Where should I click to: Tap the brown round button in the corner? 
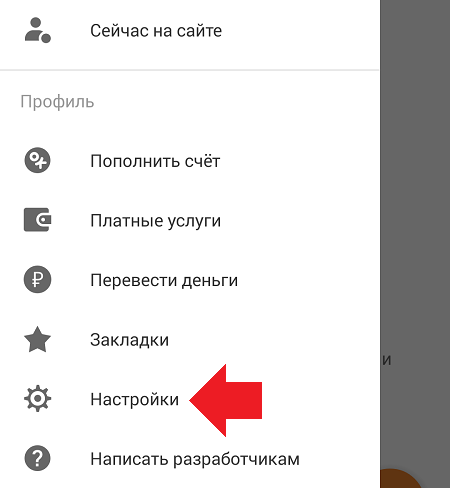pyautogui.click(x=401, y=479)
